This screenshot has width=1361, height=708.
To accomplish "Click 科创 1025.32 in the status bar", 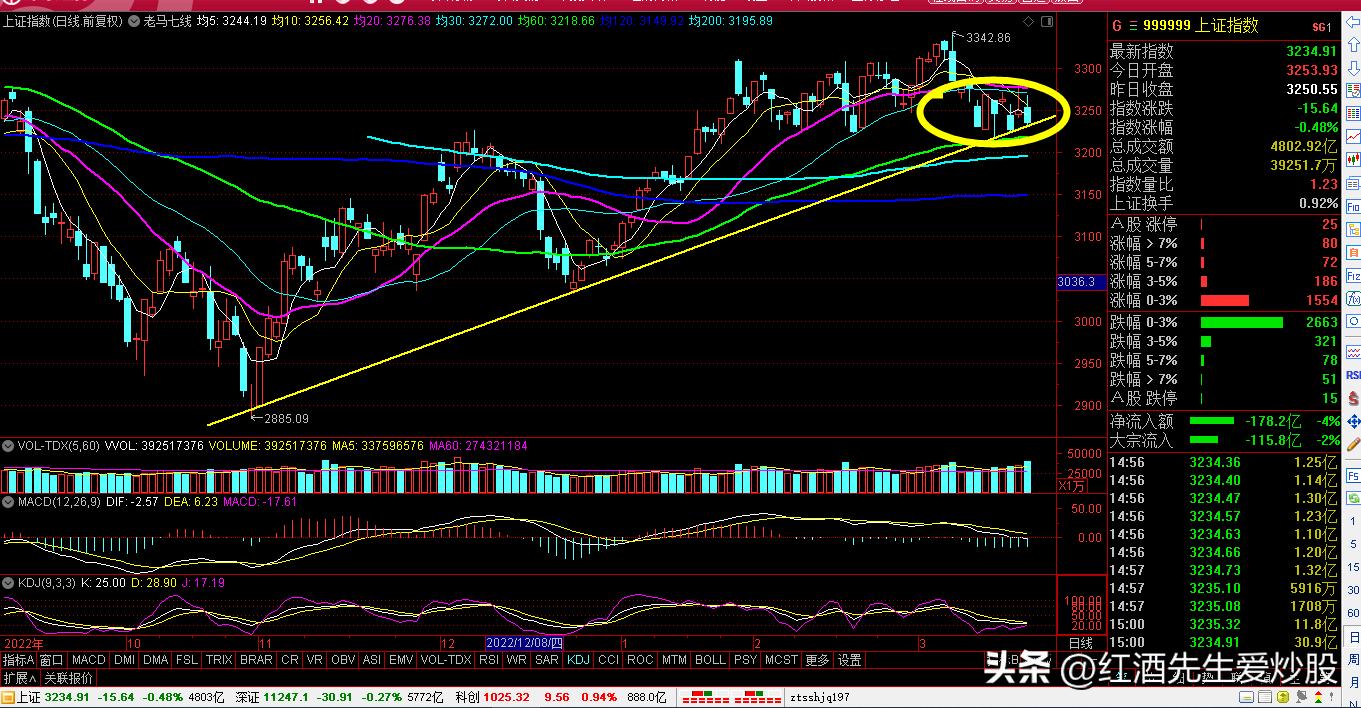I will [492, 697].
